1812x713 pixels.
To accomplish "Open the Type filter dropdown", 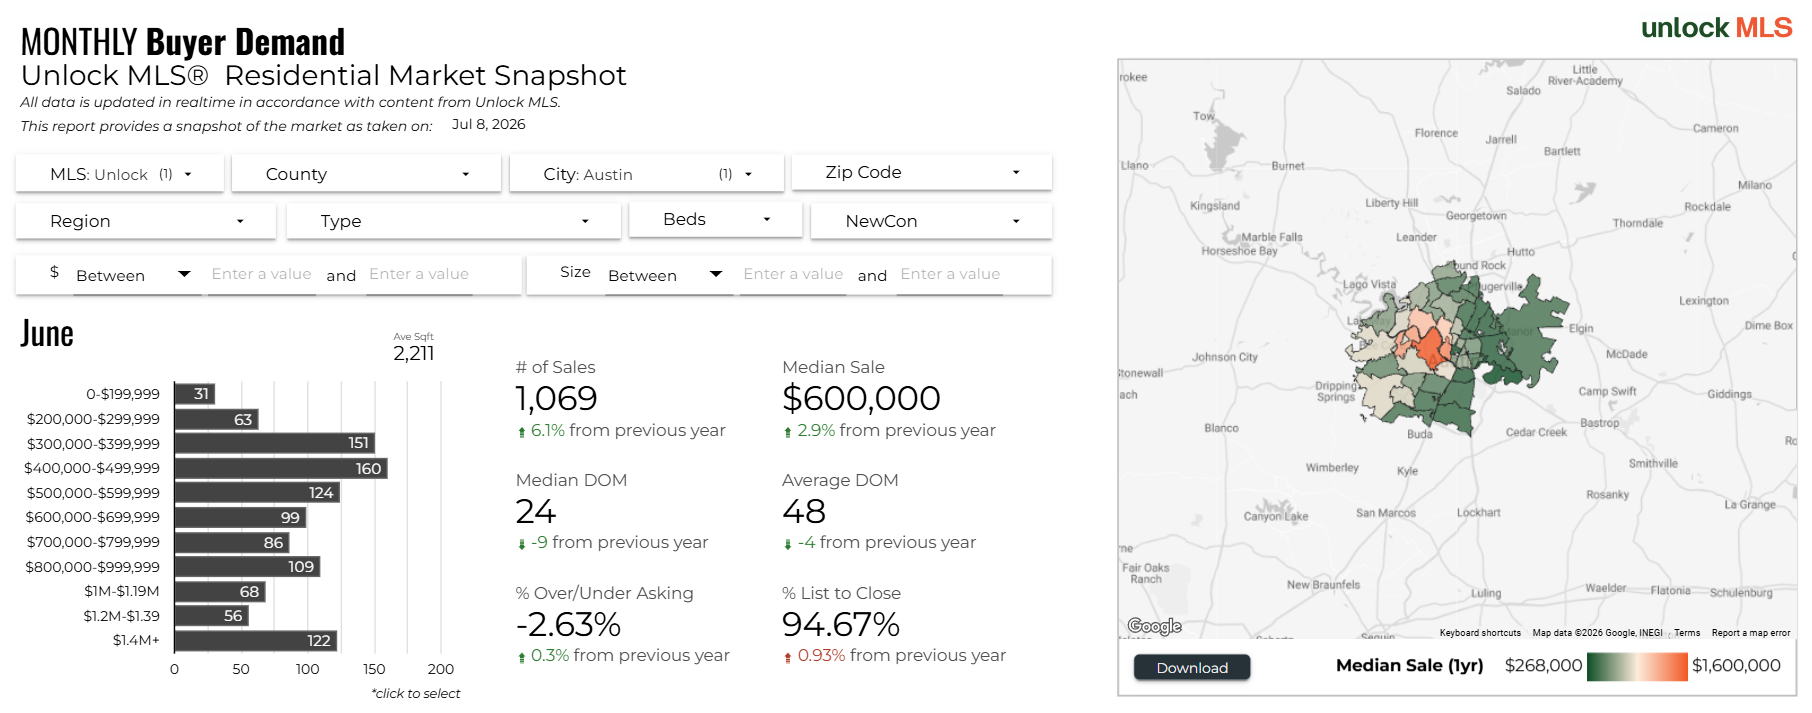I will click(453, 221).
